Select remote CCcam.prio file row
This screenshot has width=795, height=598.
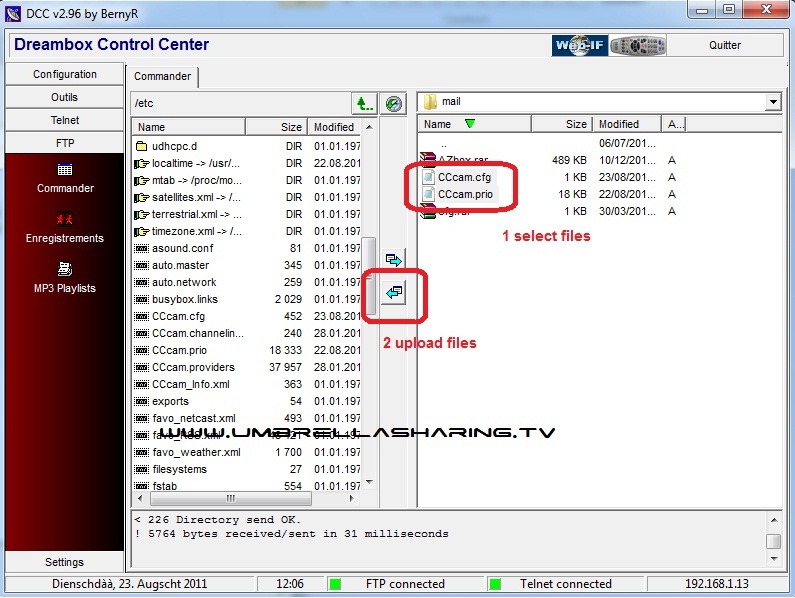[x=247, y=350]
